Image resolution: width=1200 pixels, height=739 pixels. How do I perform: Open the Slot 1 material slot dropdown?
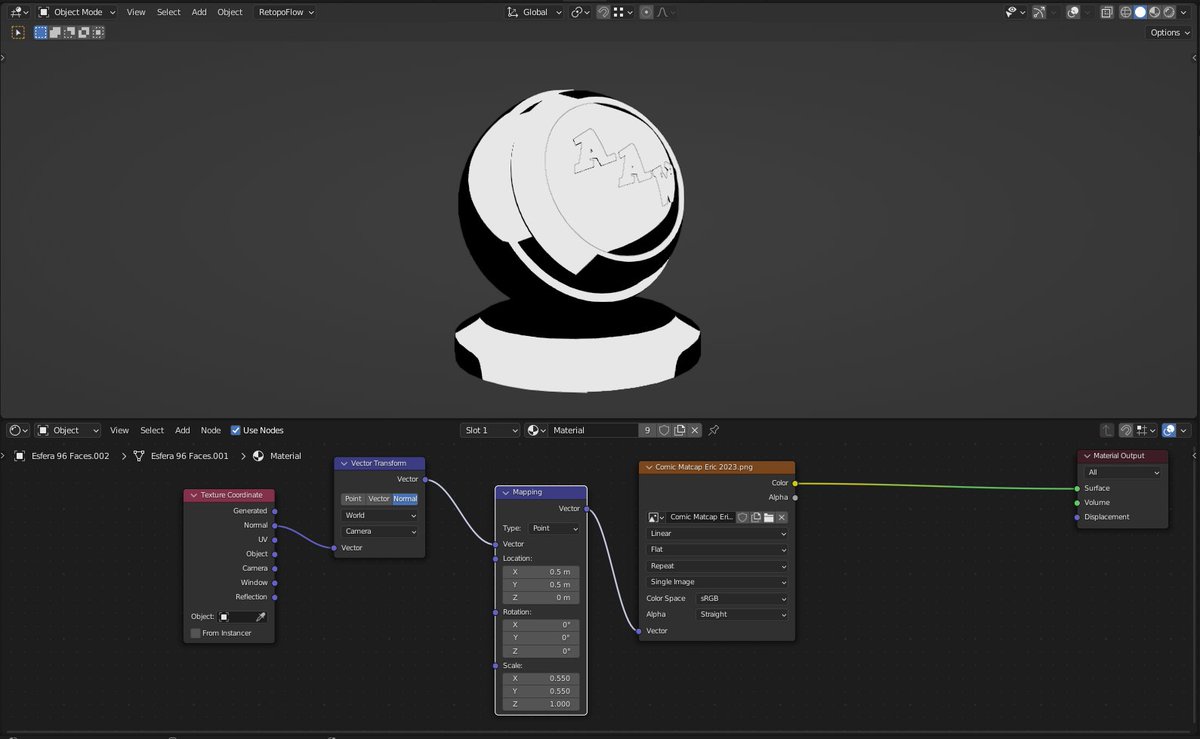point(490,430)
